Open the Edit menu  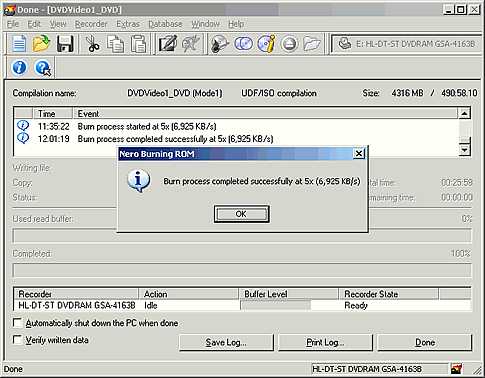tap(34, 24)
